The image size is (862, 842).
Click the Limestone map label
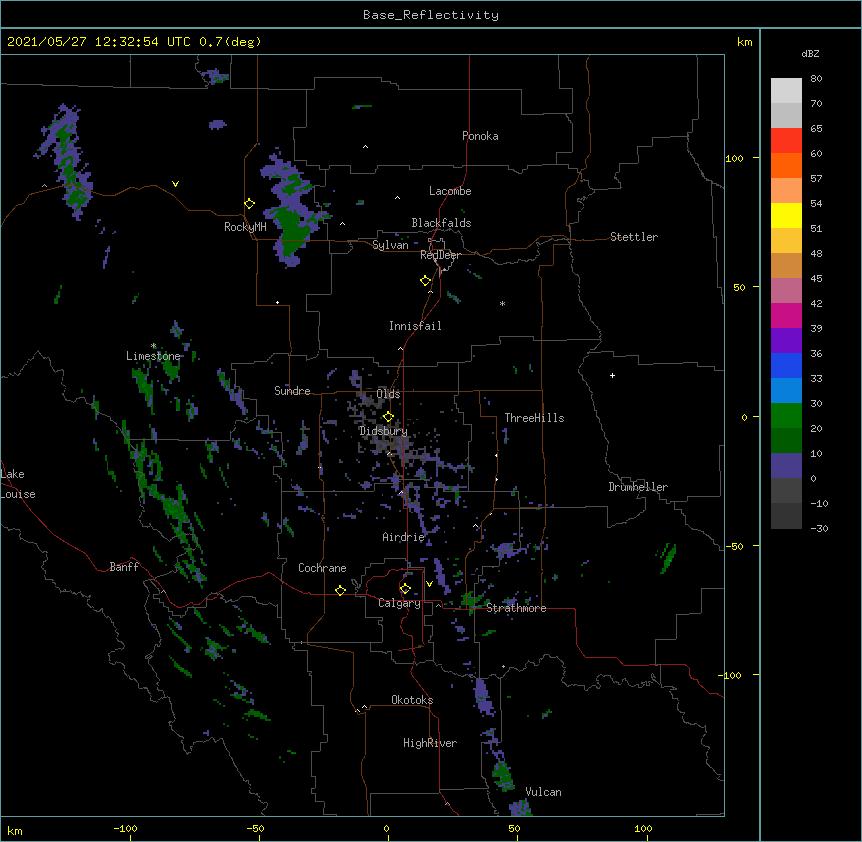pyautogui.click(x=153, y=356)
